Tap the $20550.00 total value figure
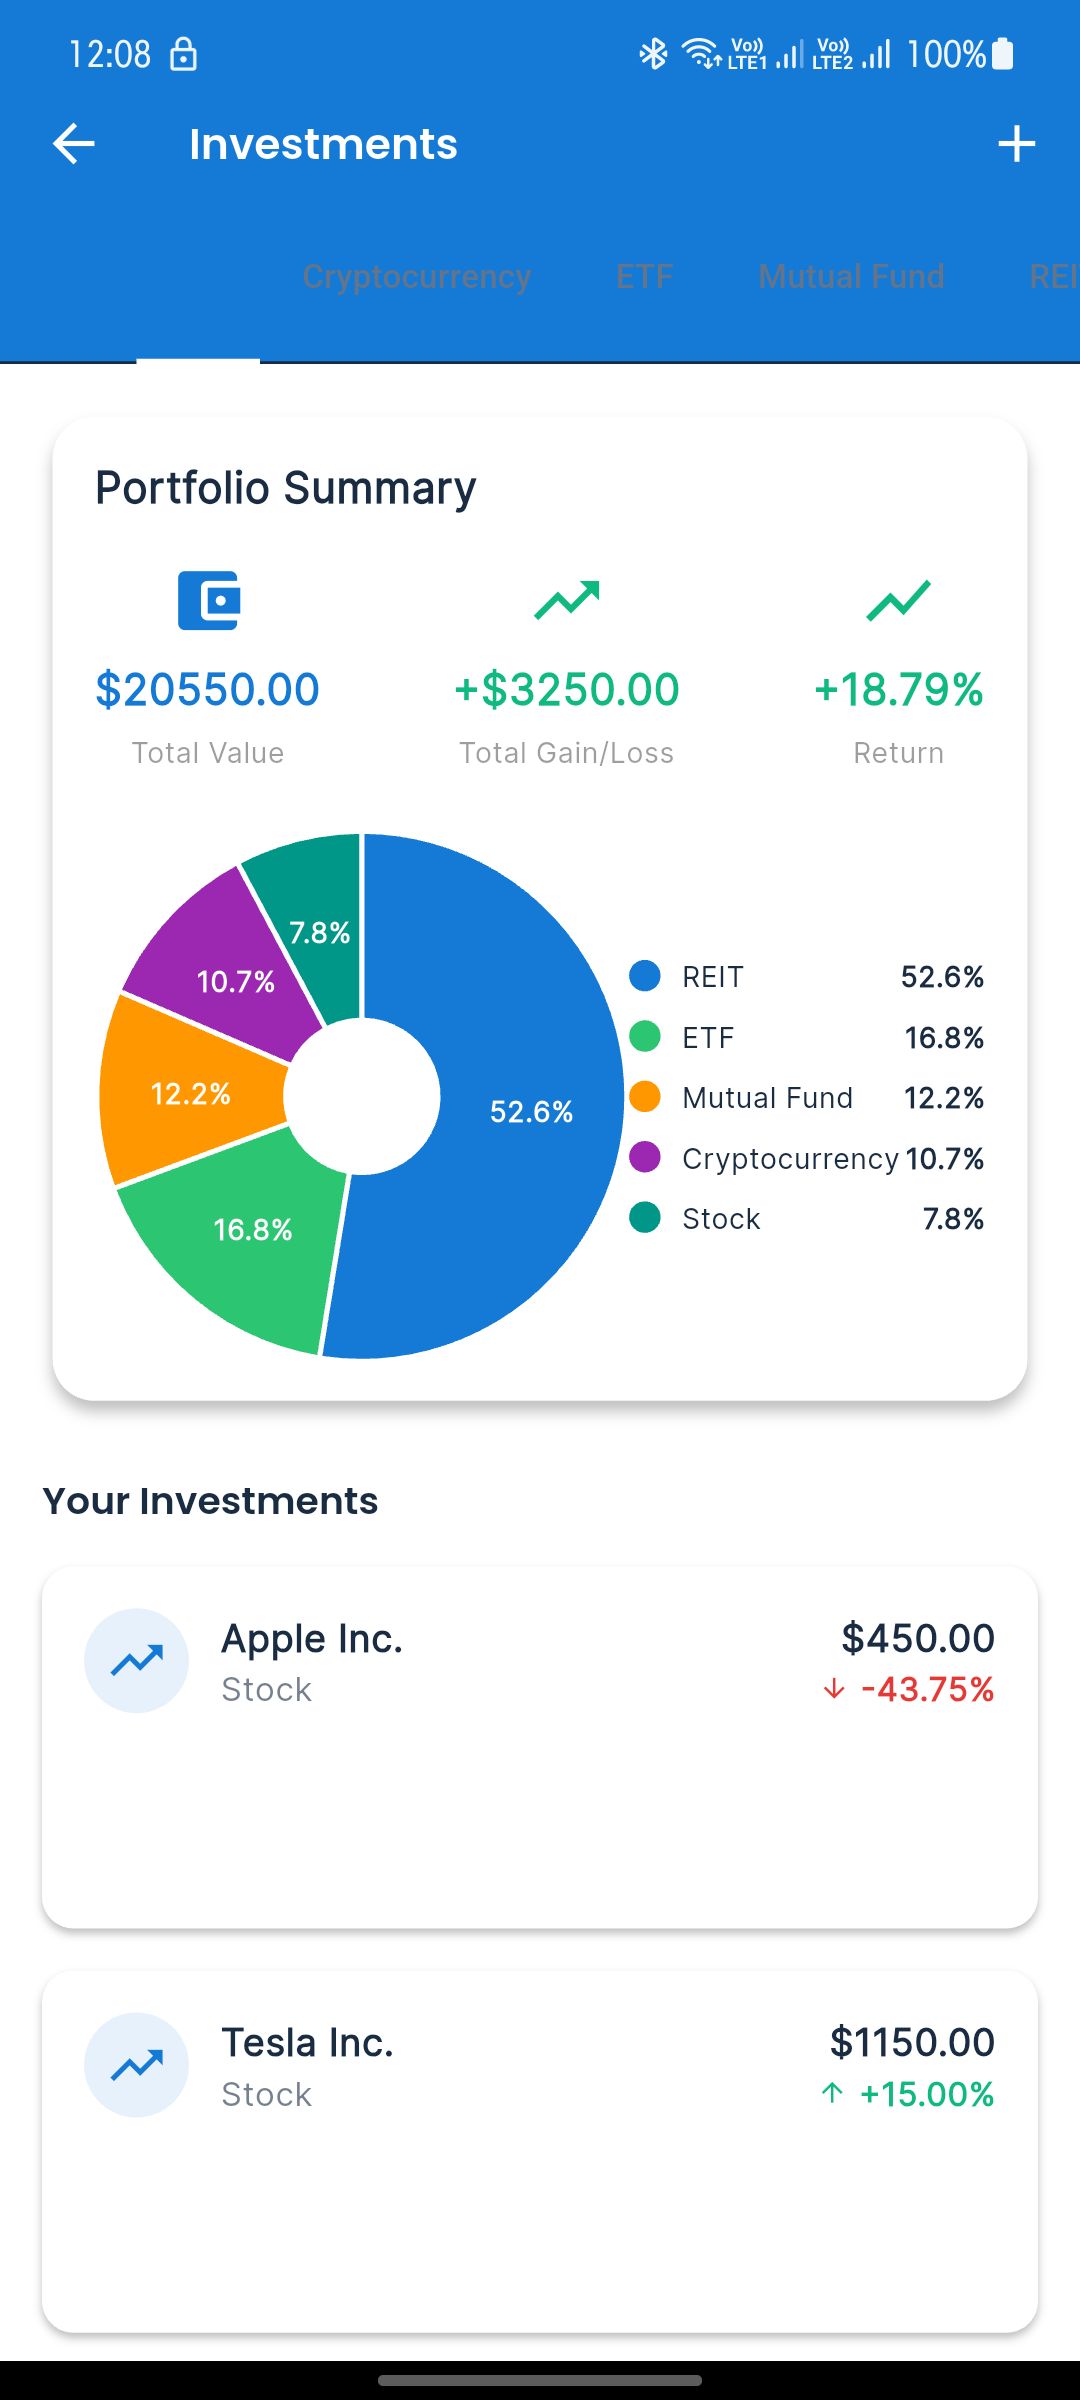 [x=207, y=690]
